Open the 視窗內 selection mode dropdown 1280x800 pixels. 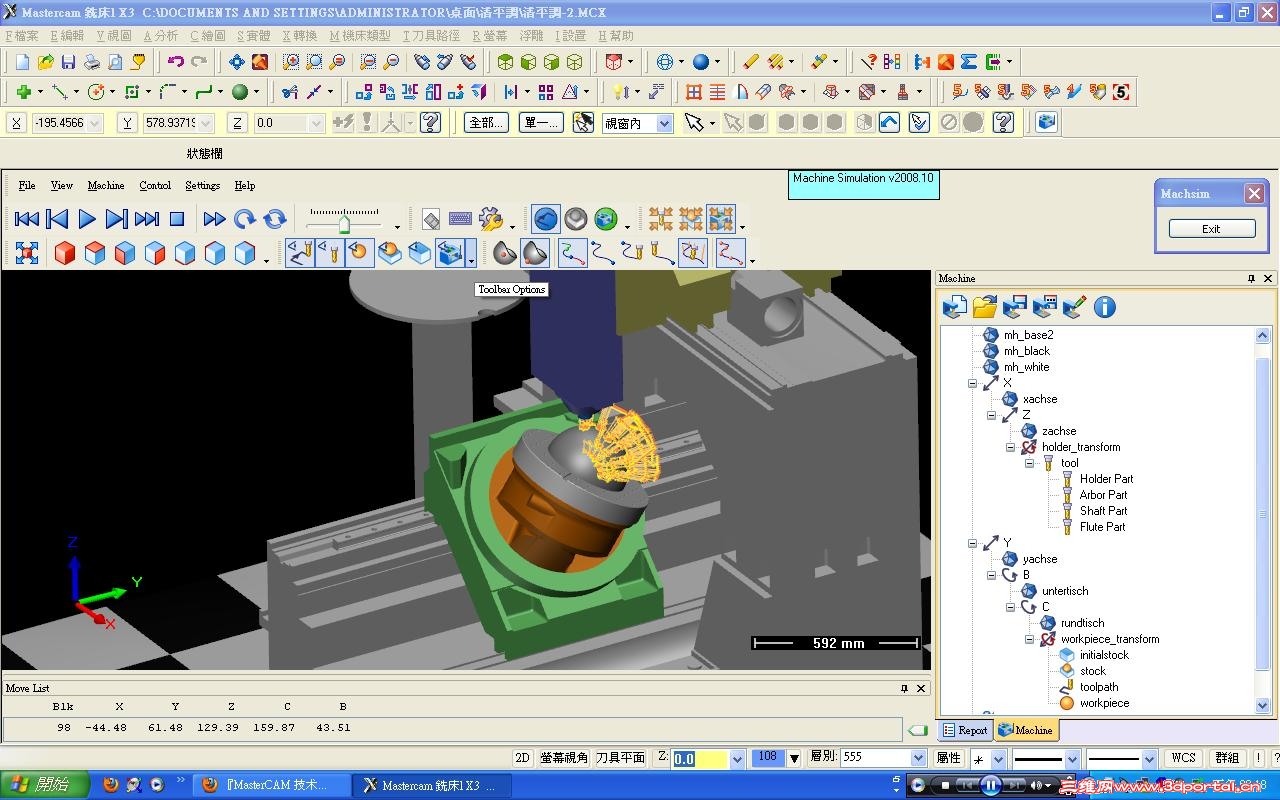[x=665, y=123]
